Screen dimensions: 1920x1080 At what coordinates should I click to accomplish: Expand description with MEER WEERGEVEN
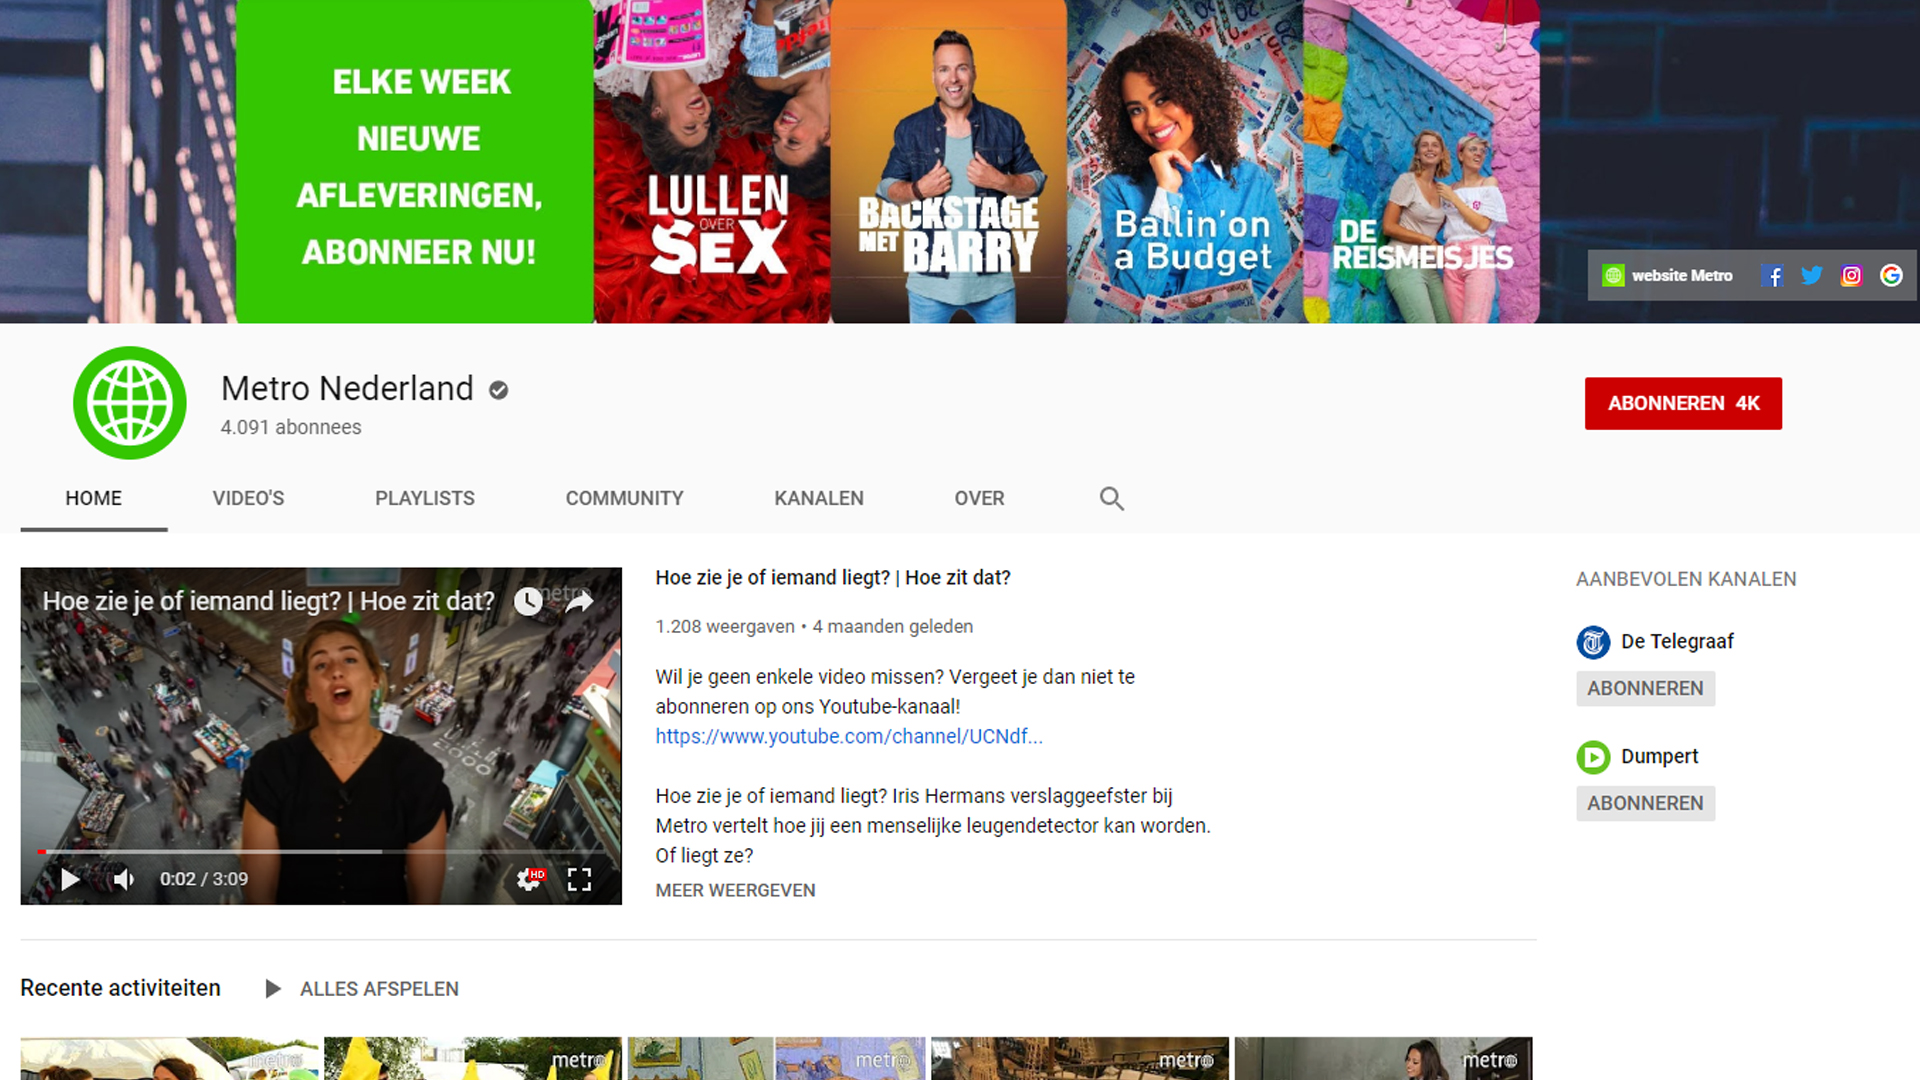tap(735, 890)
